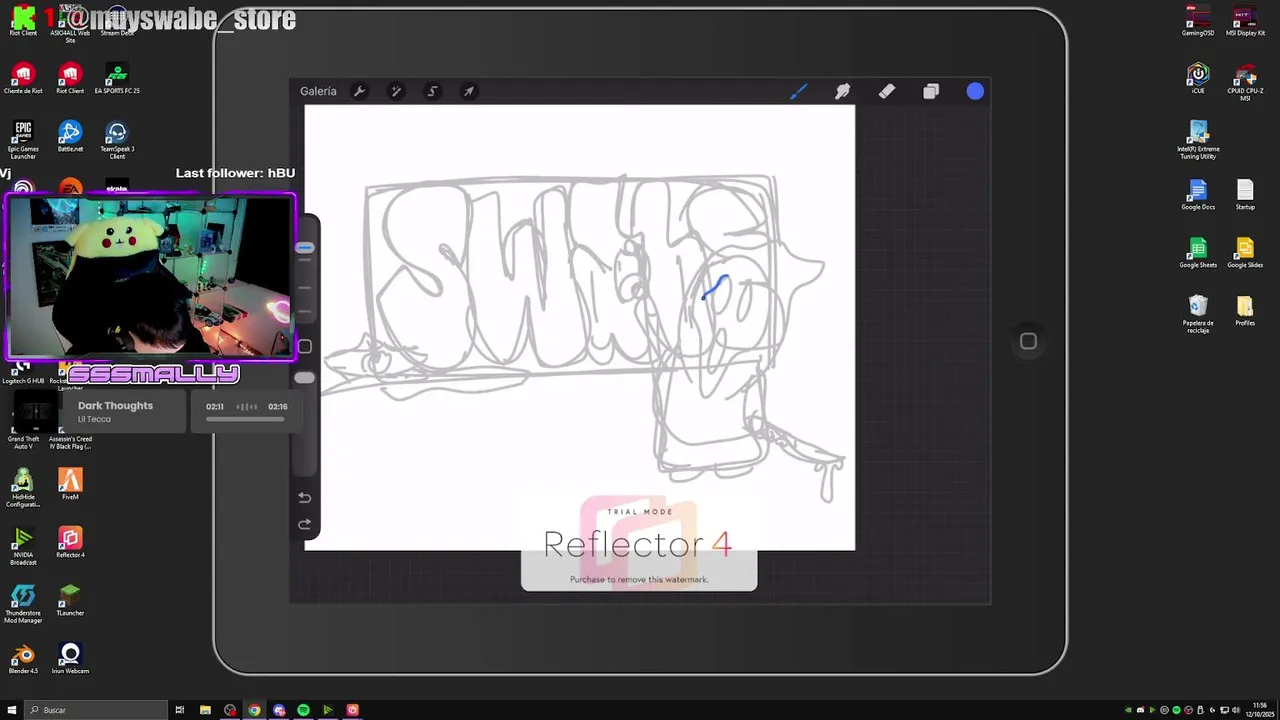Click the brush opacity slider handle
Viewport: 1280px width, 720px height.
[x=305, y=378]
